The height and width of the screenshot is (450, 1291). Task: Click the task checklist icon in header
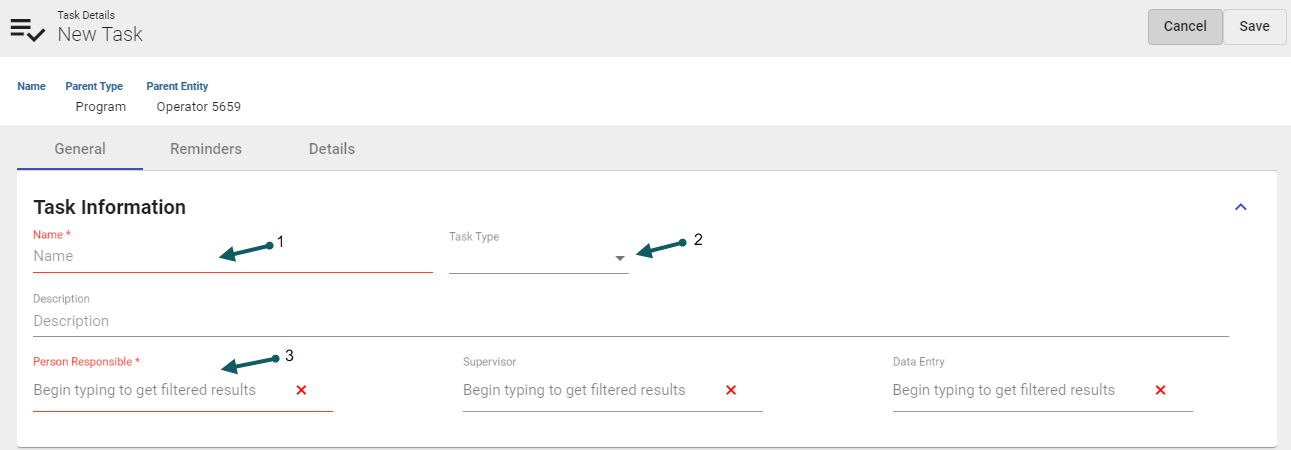coord(27,28)
